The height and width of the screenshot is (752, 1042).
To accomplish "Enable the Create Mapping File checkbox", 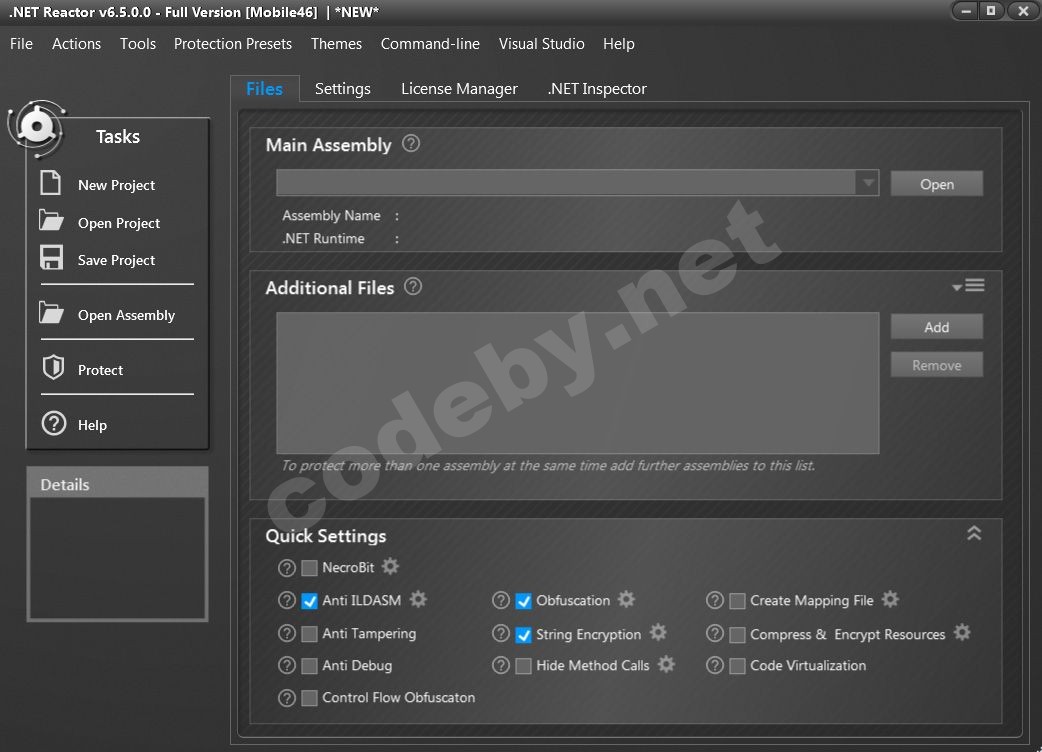I will 737,601.
